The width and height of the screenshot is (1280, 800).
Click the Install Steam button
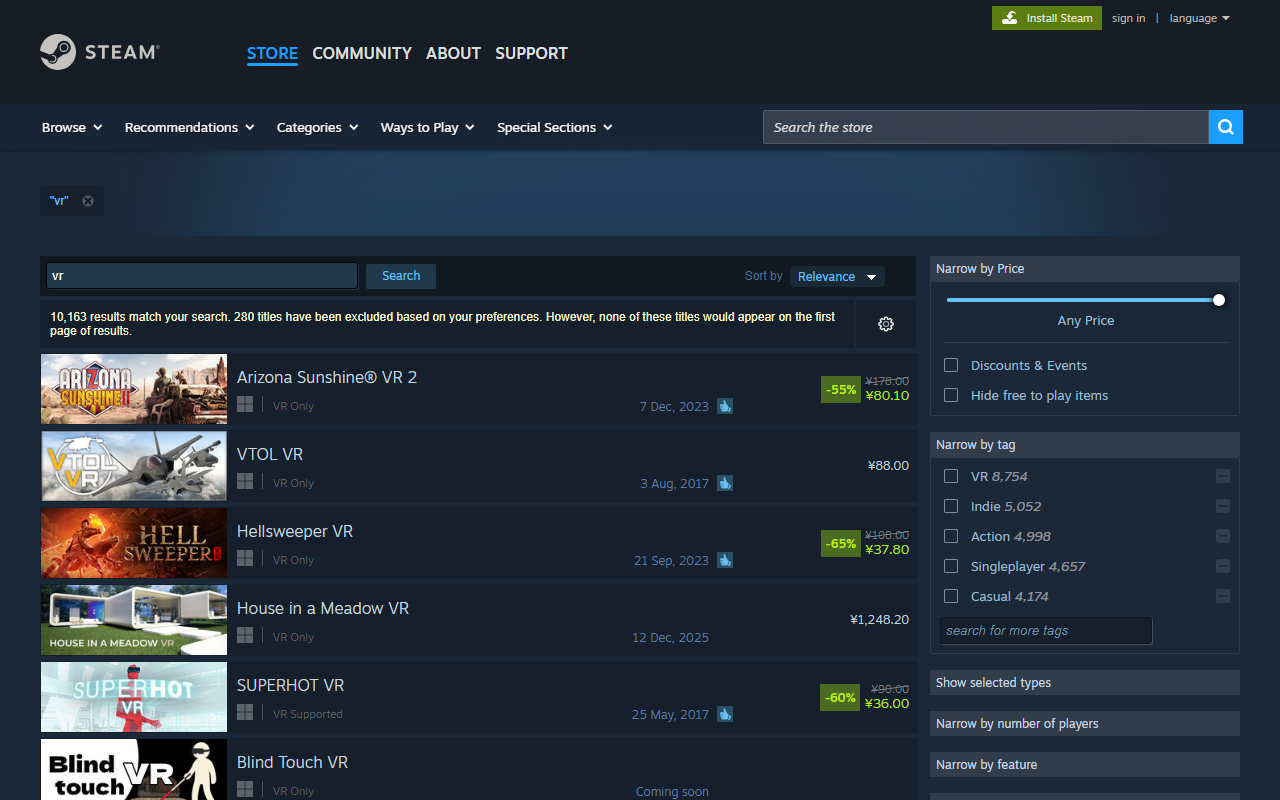(x=1047, y=18)
